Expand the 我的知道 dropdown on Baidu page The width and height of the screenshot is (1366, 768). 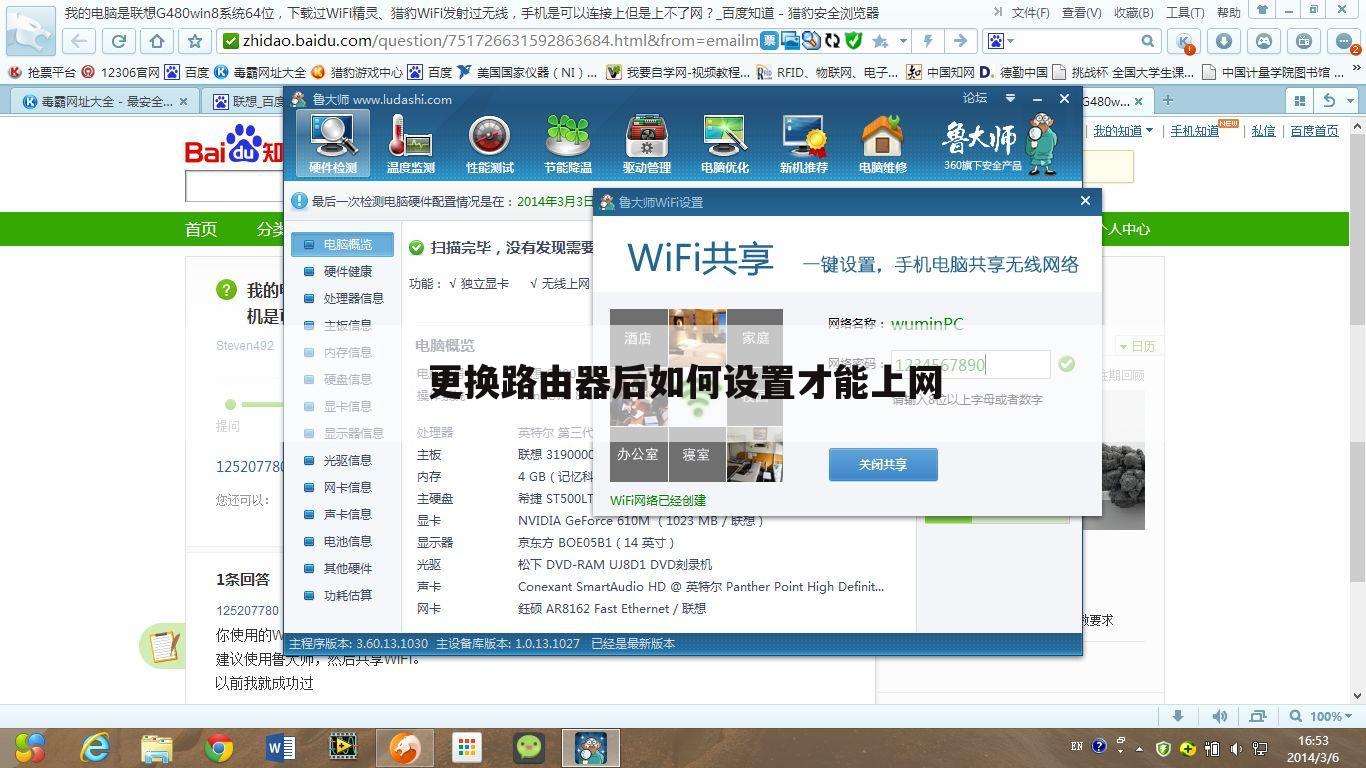(x=1149, y=131)
